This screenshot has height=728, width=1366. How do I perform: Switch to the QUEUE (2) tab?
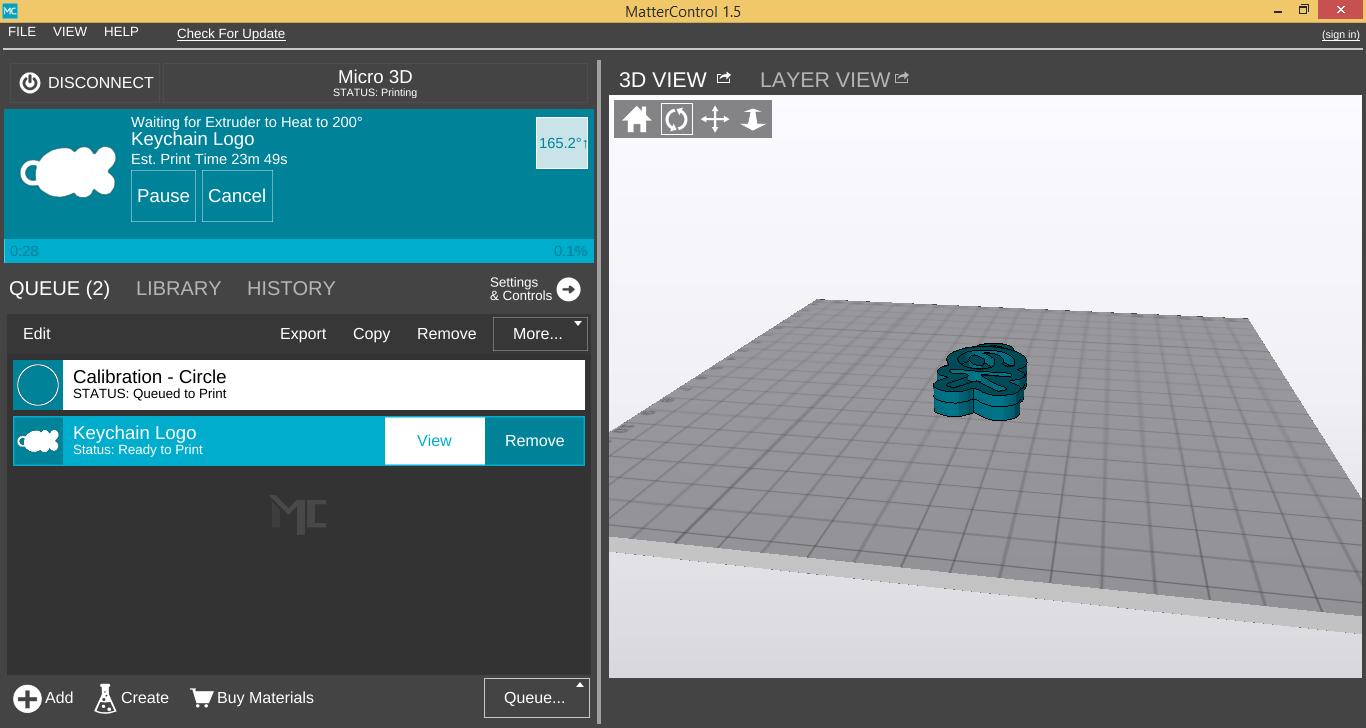(60, 288)
